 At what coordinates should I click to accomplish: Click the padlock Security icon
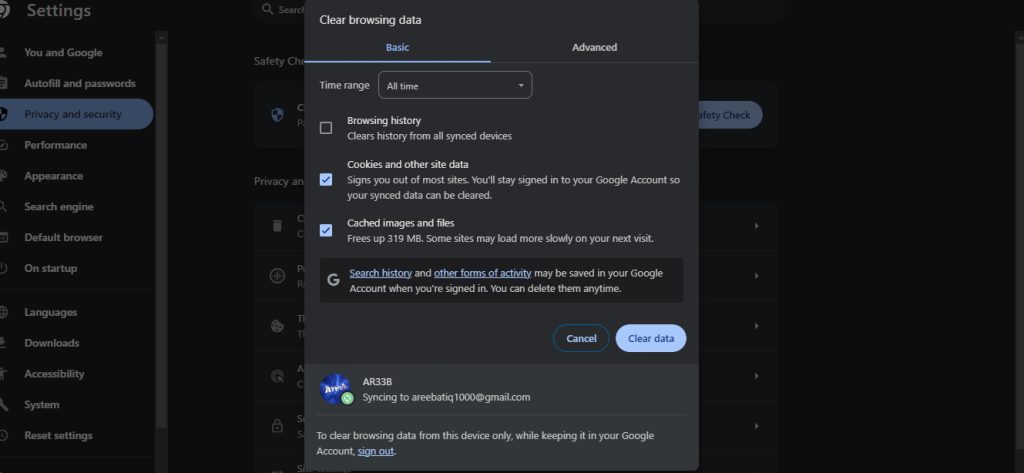point(278,426)
